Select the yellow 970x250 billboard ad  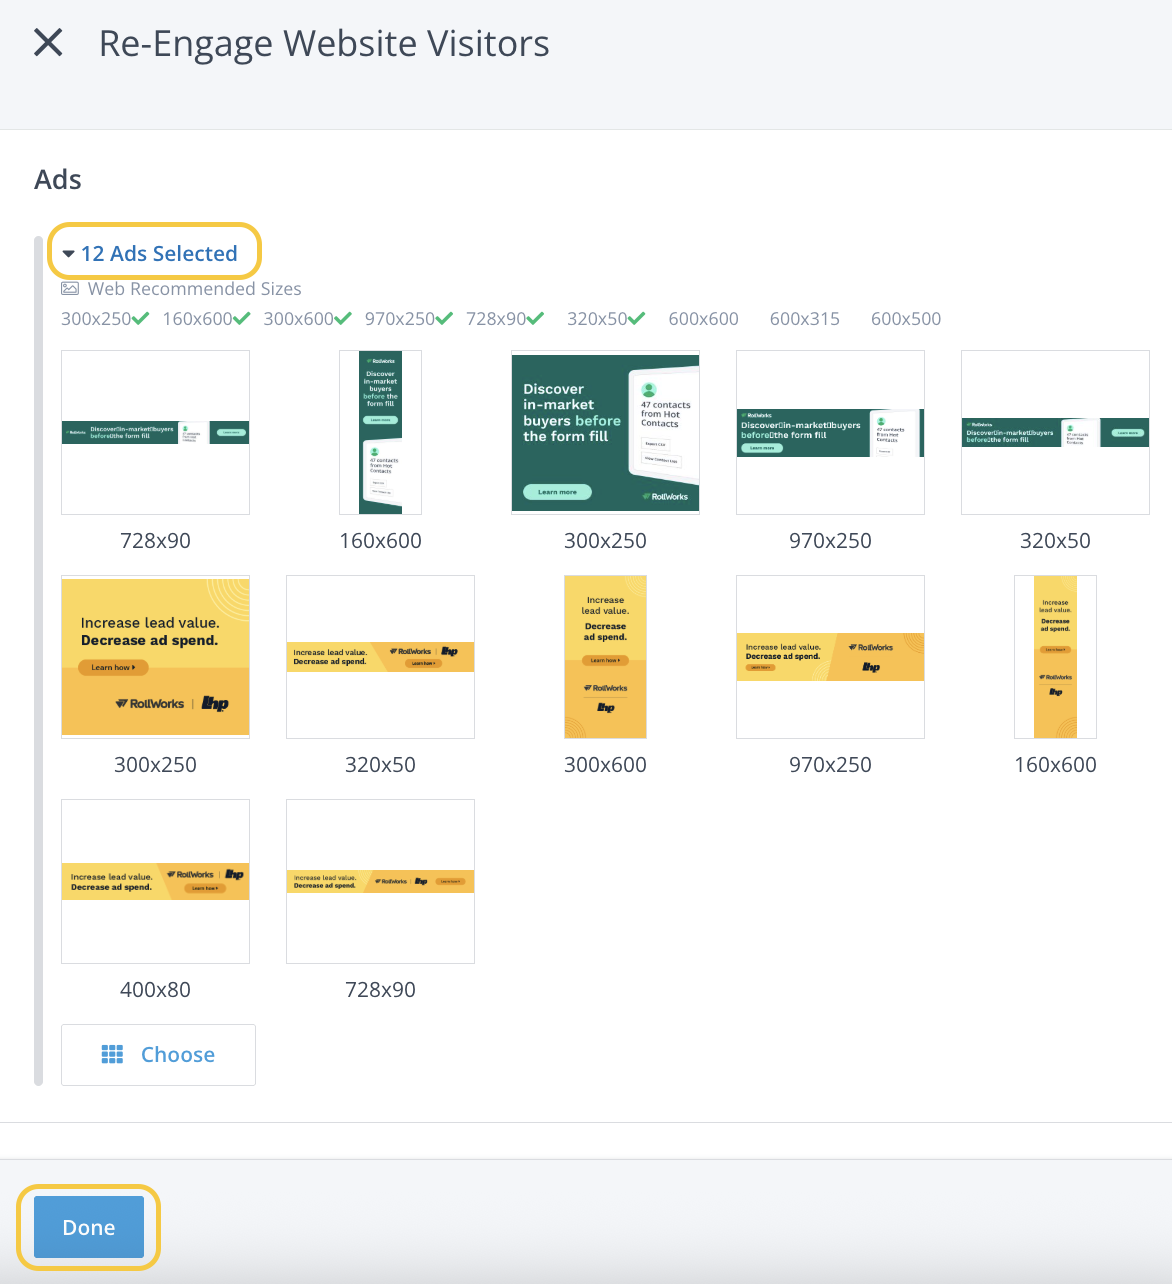pos(830,656)
